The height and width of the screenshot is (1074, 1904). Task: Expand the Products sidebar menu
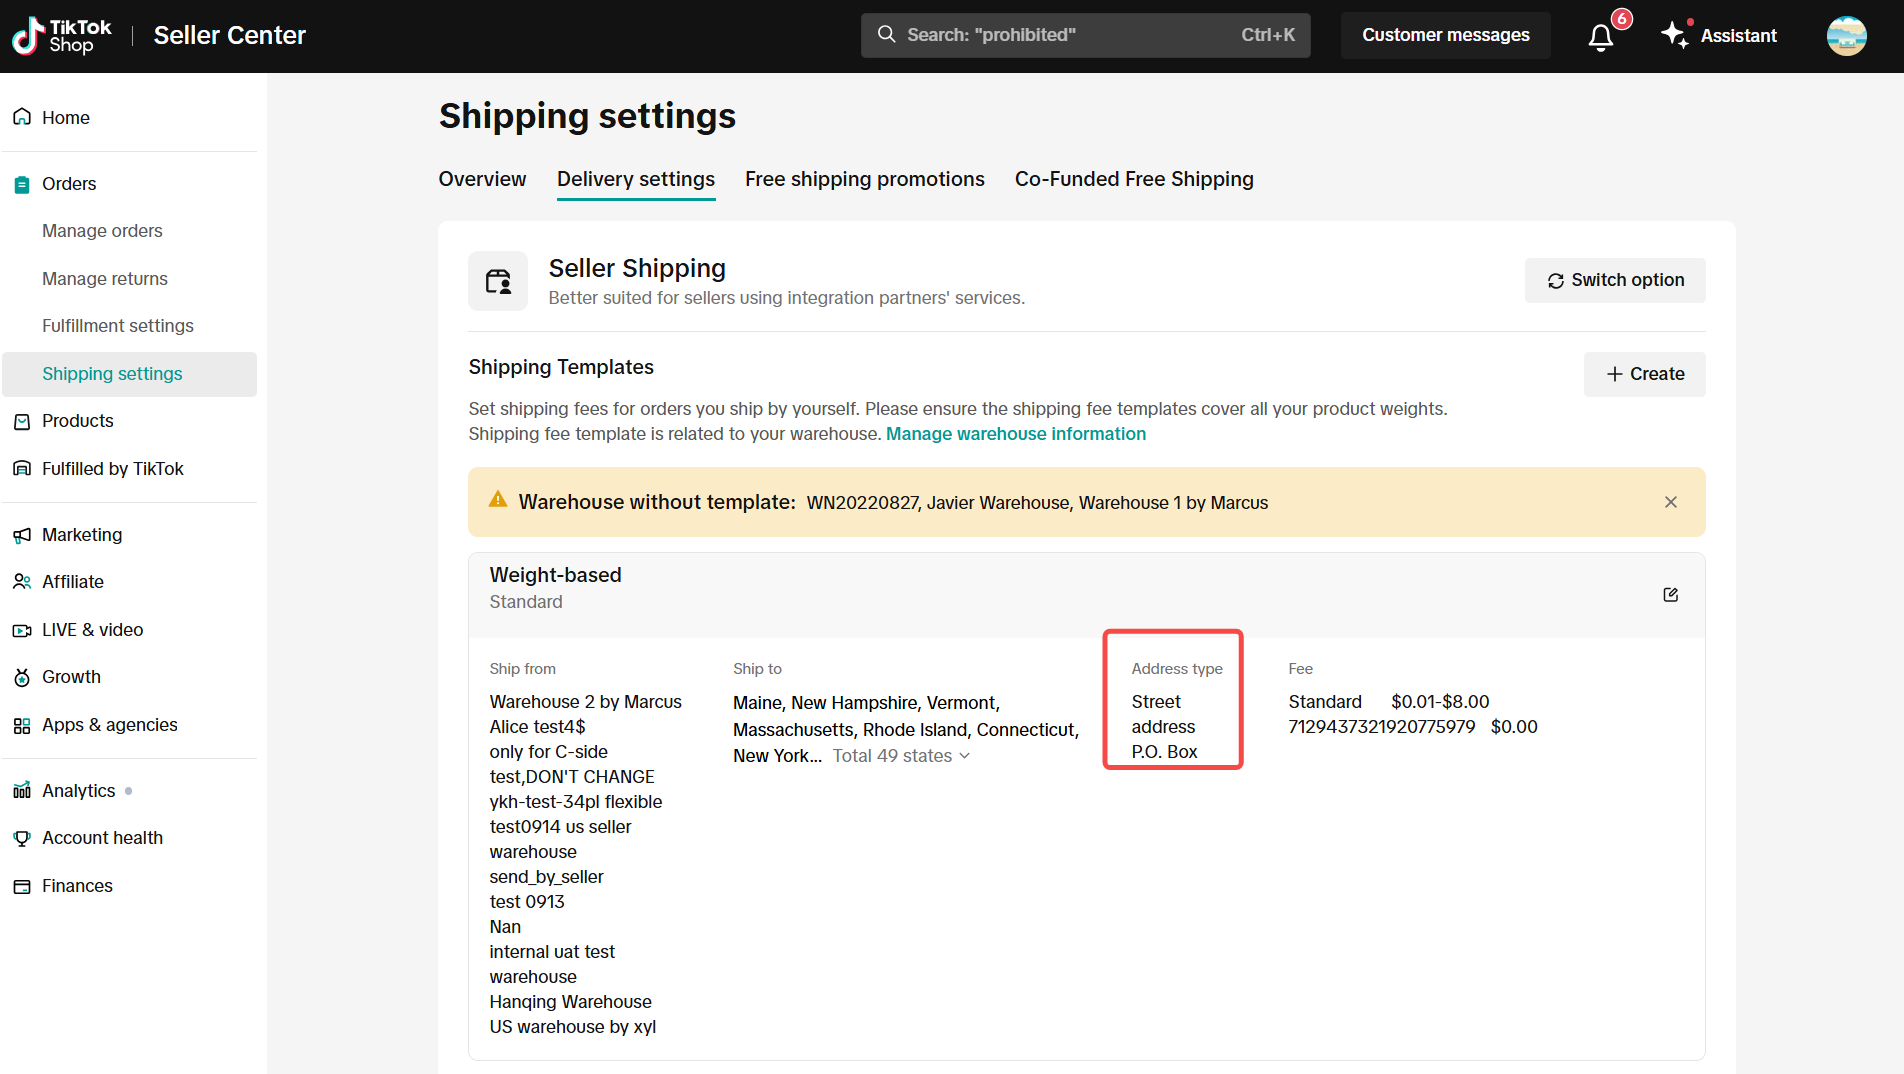[x=78, y=421]
